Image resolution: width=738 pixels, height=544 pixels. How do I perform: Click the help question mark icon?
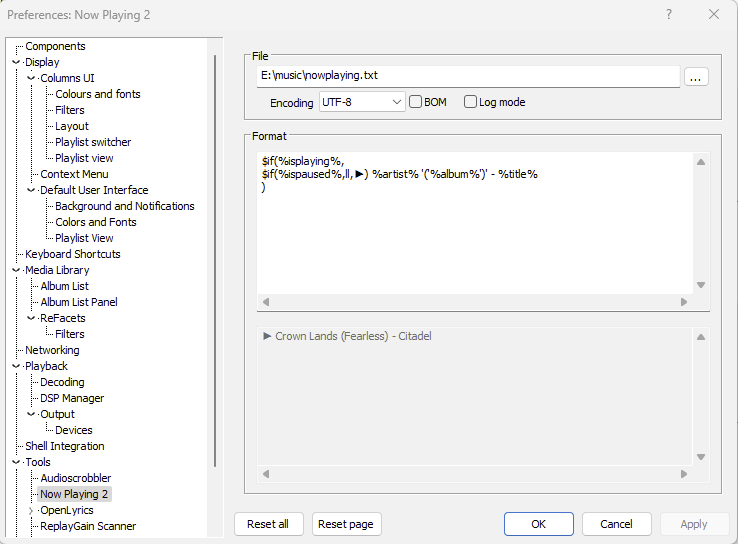(669, 15)
